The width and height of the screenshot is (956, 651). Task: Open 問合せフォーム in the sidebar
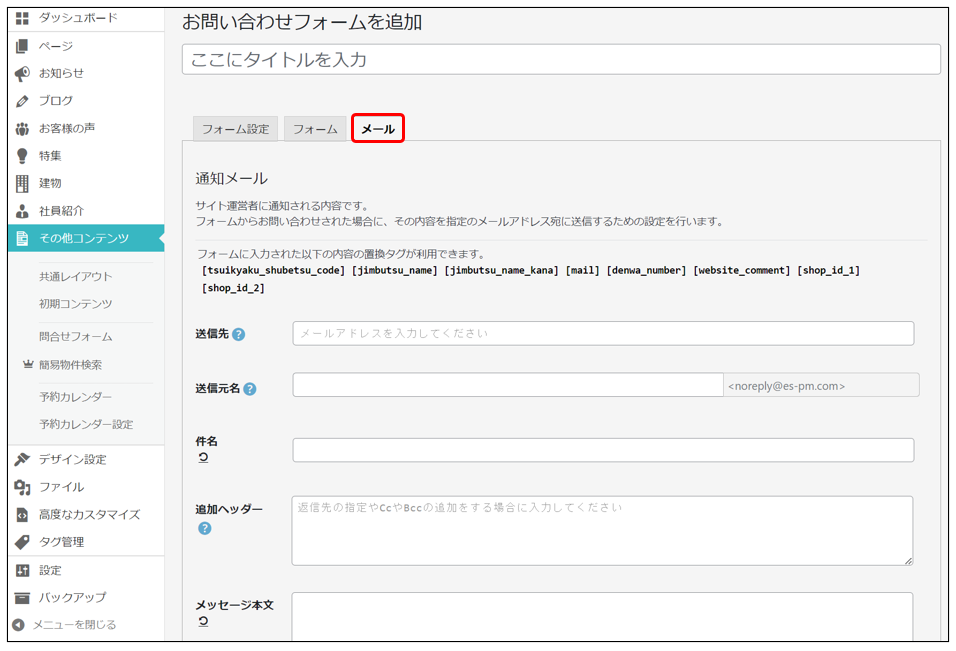point(76,337)
